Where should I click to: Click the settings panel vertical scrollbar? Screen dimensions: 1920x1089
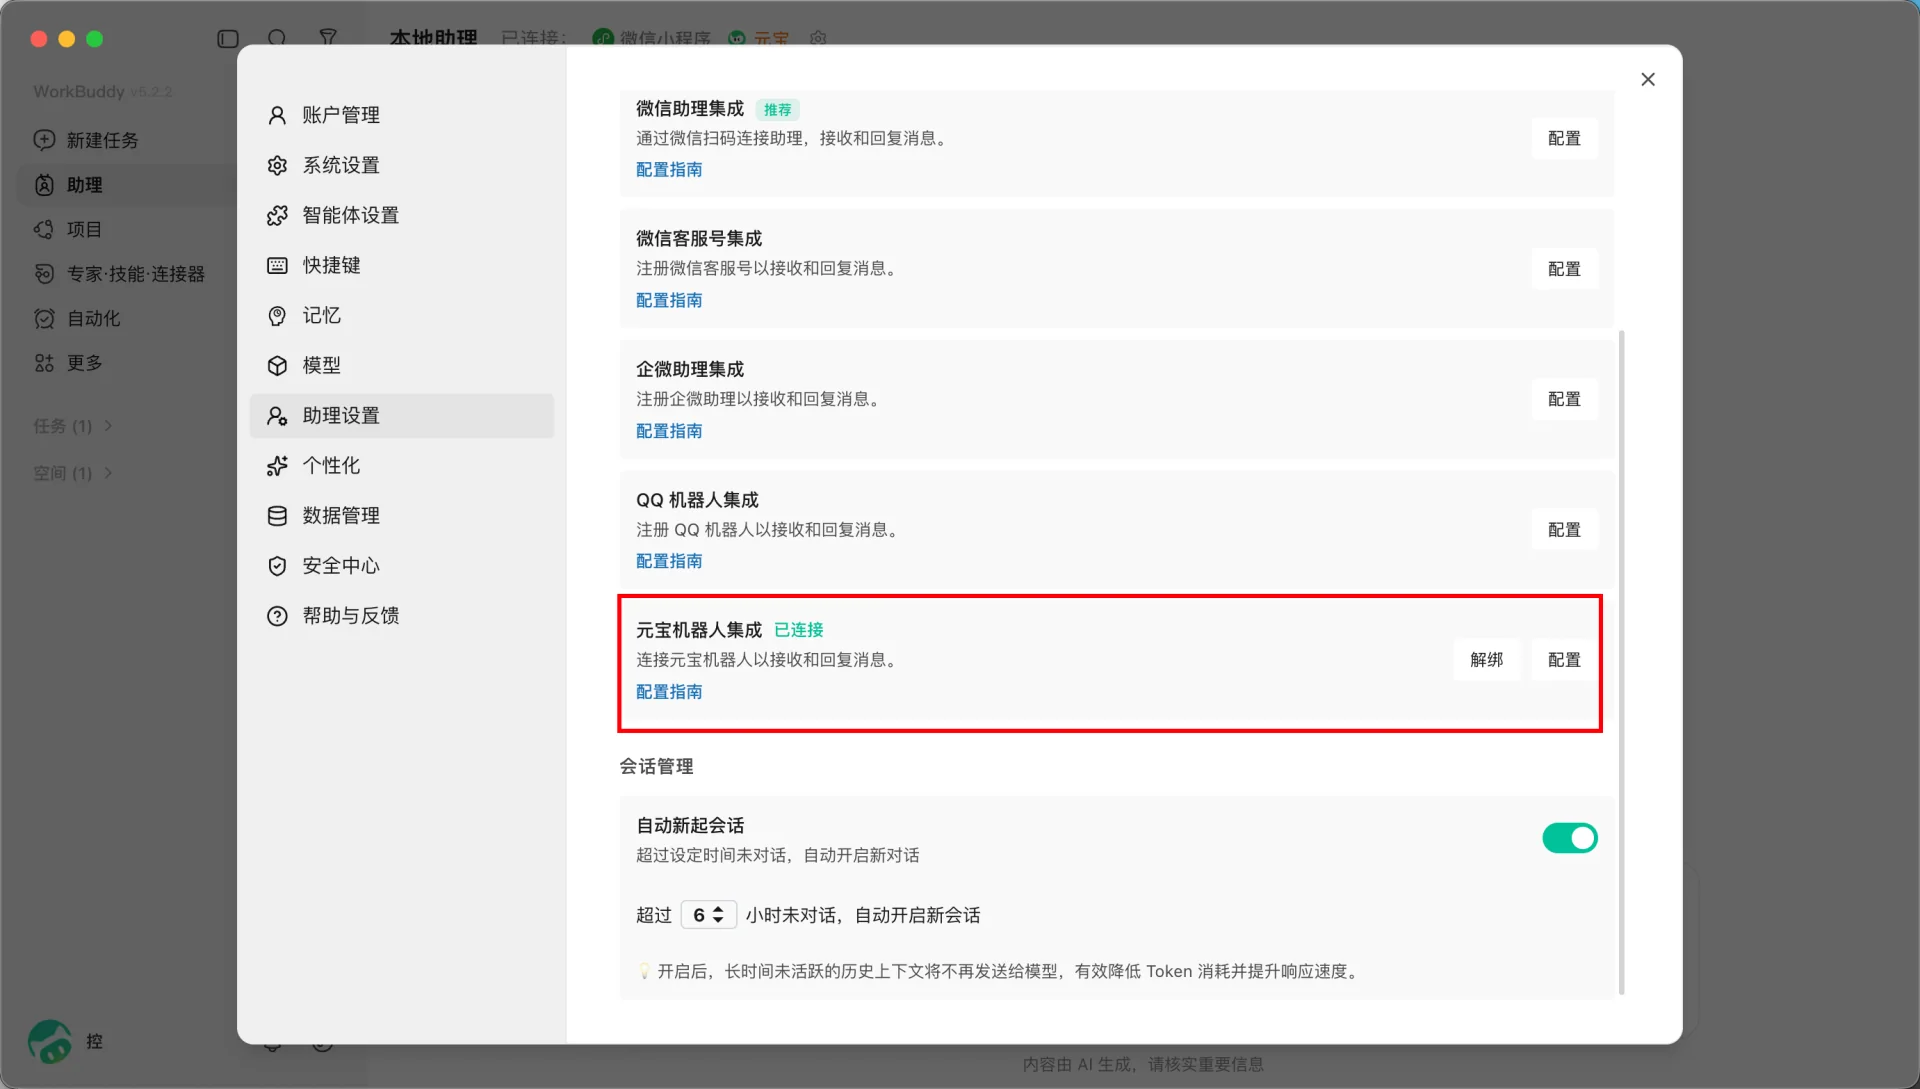pyautogui.click(x=1621, y=662)
